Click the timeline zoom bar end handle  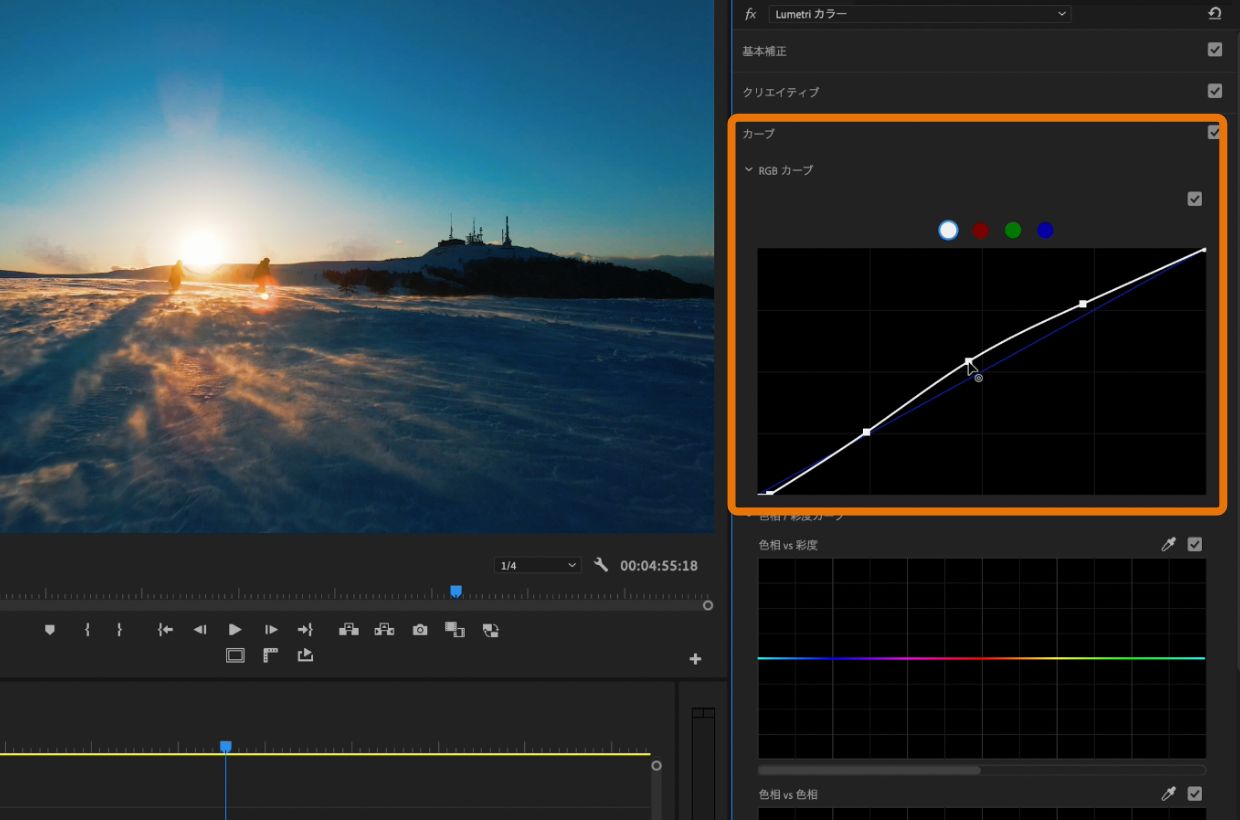(x=656, y=766)
